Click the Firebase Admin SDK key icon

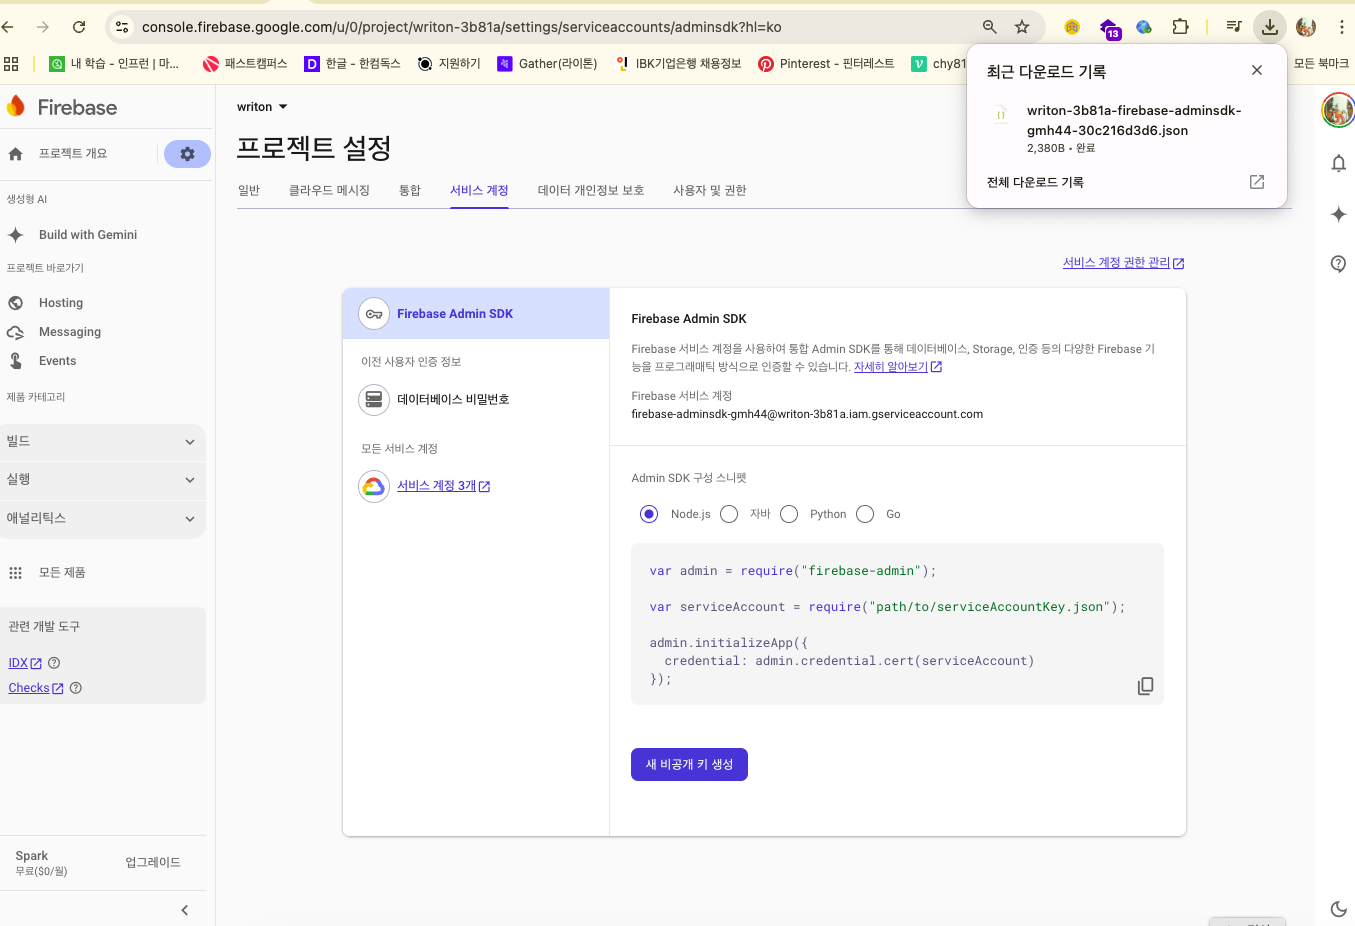point(374,314)
